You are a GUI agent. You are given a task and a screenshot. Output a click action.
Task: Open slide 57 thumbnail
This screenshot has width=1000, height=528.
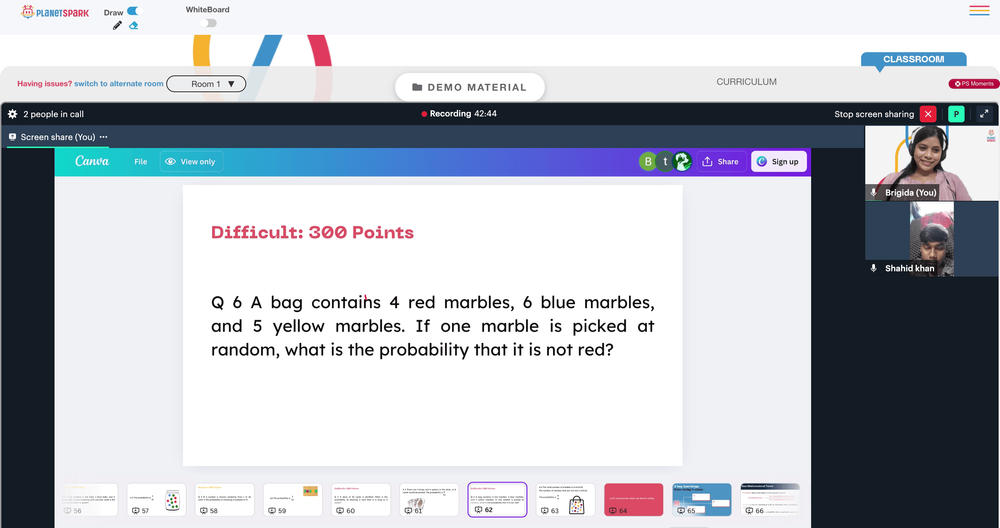coord(156,499)
